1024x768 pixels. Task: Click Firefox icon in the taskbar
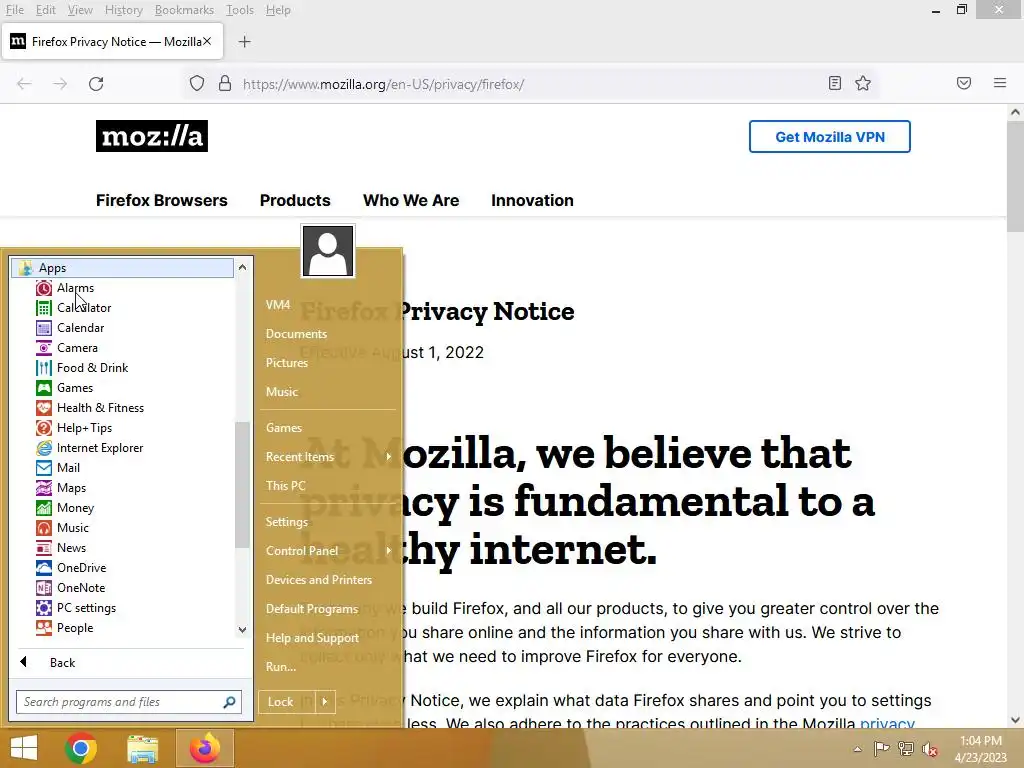[204, 748]
